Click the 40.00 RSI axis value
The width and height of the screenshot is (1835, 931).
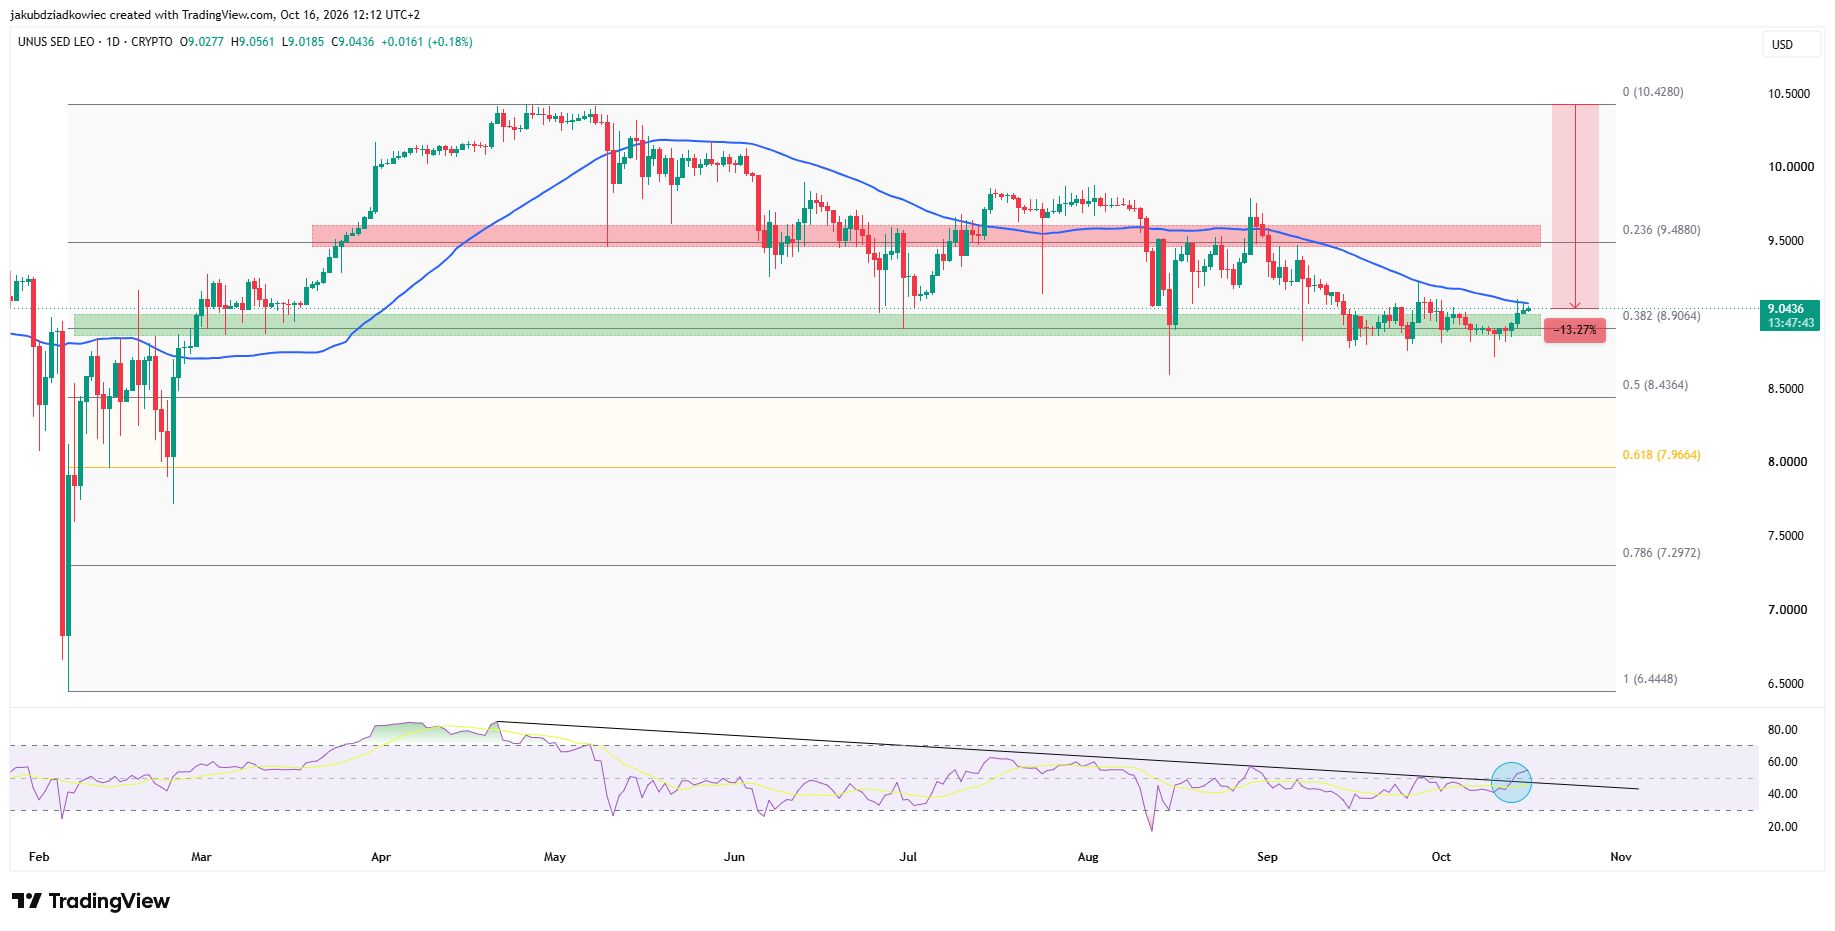point(1783,794)
